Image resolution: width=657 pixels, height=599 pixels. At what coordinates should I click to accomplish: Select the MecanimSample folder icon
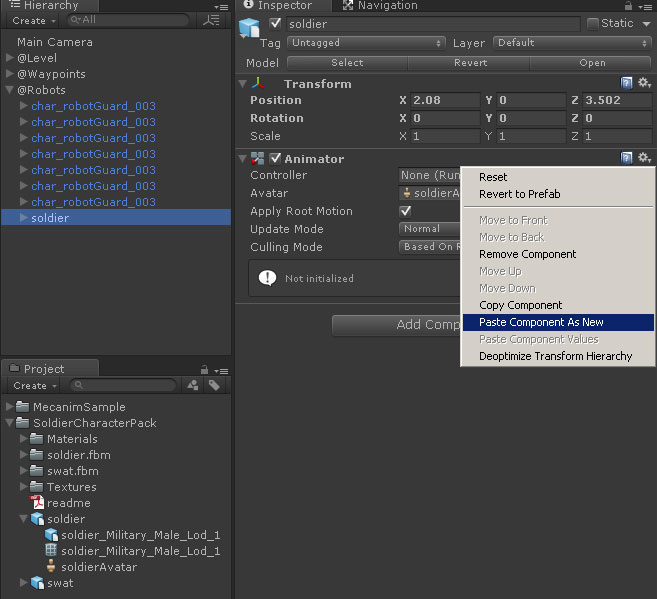tap(22, 406)
